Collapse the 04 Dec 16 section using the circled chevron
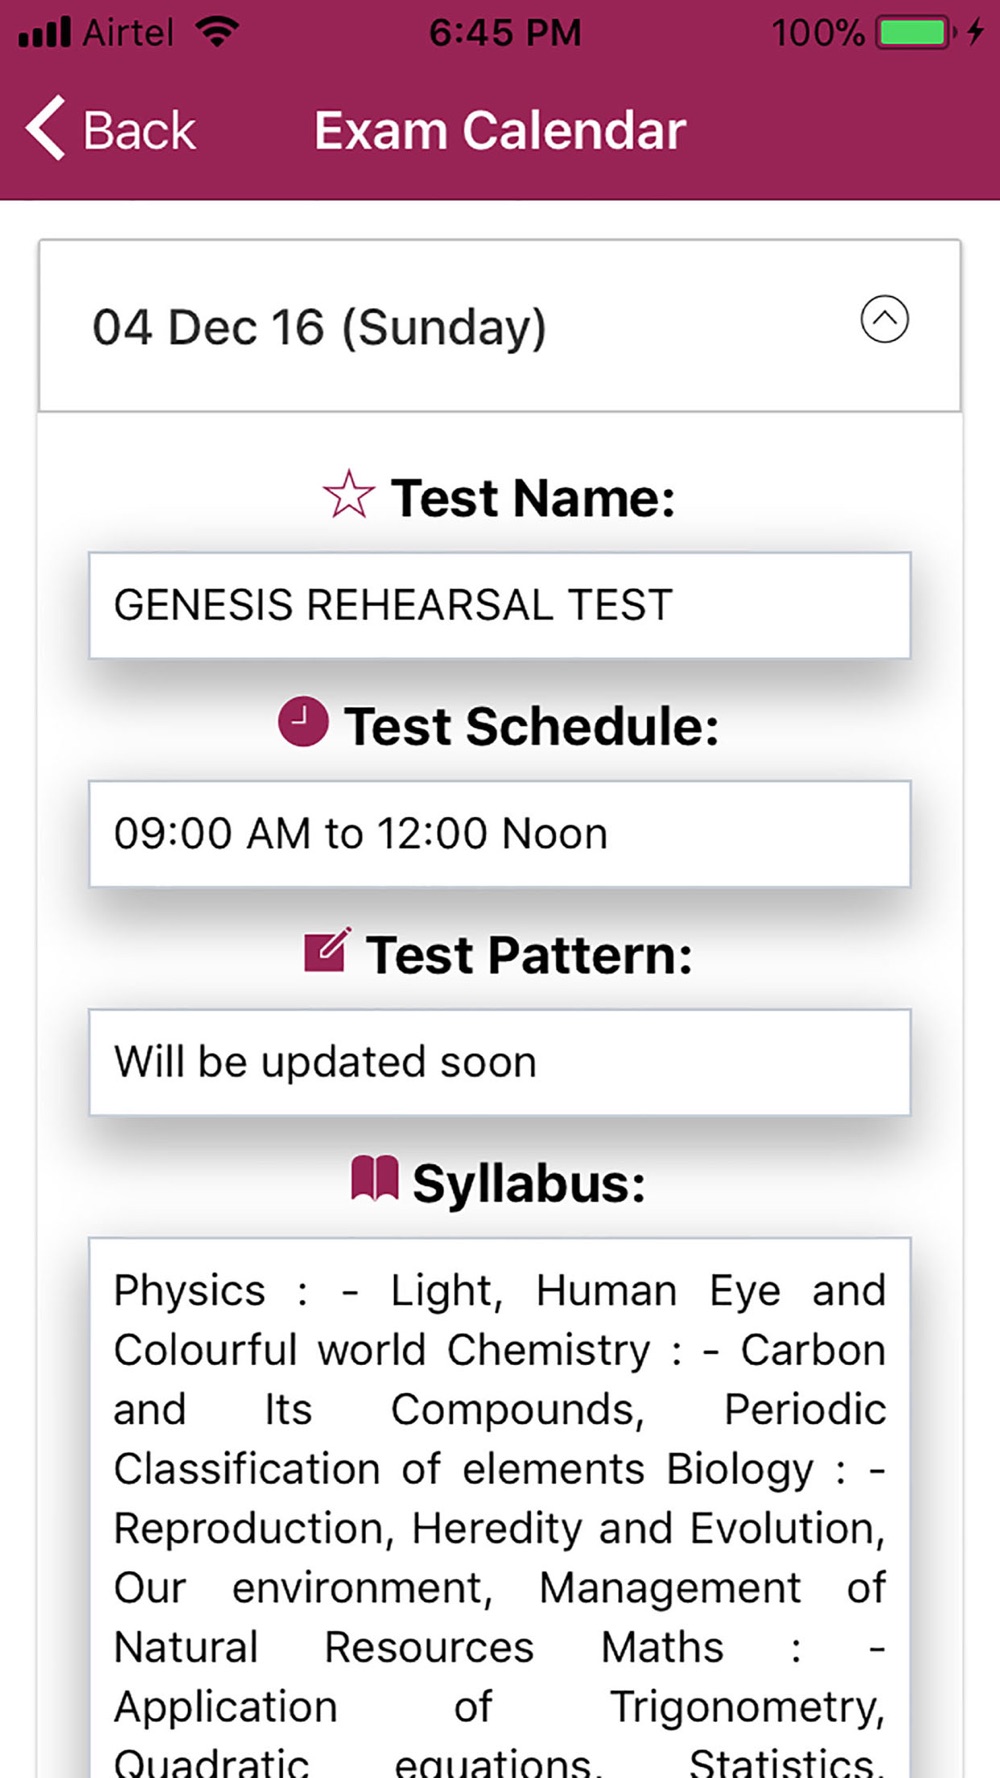The width and height of the screenshot is (1000, 1778). (x=884, y=320)
